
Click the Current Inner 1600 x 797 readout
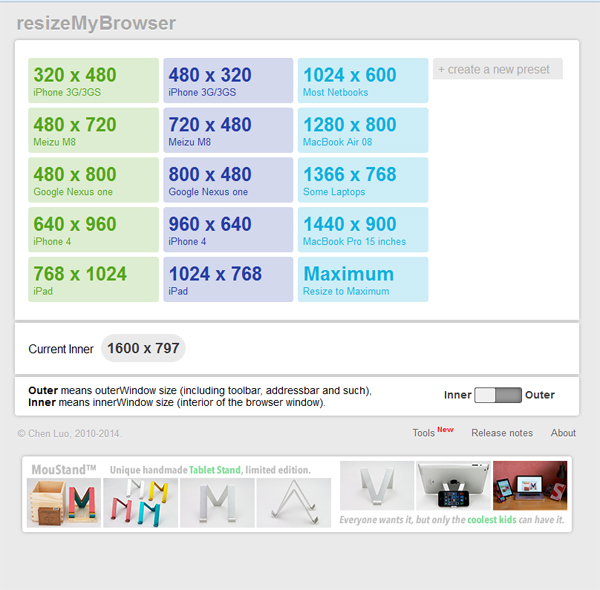[x=143, y=348]
